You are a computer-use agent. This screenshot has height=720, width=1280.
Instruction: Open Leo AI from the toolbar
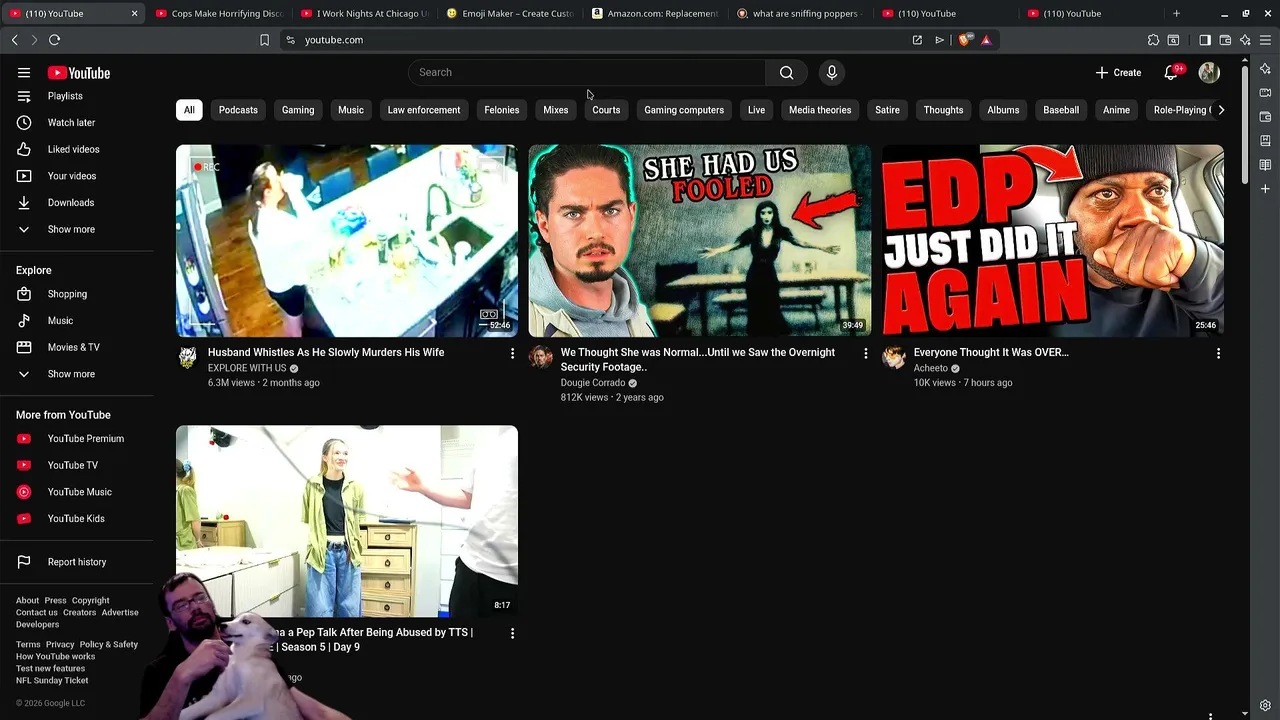coord(1245,40)
